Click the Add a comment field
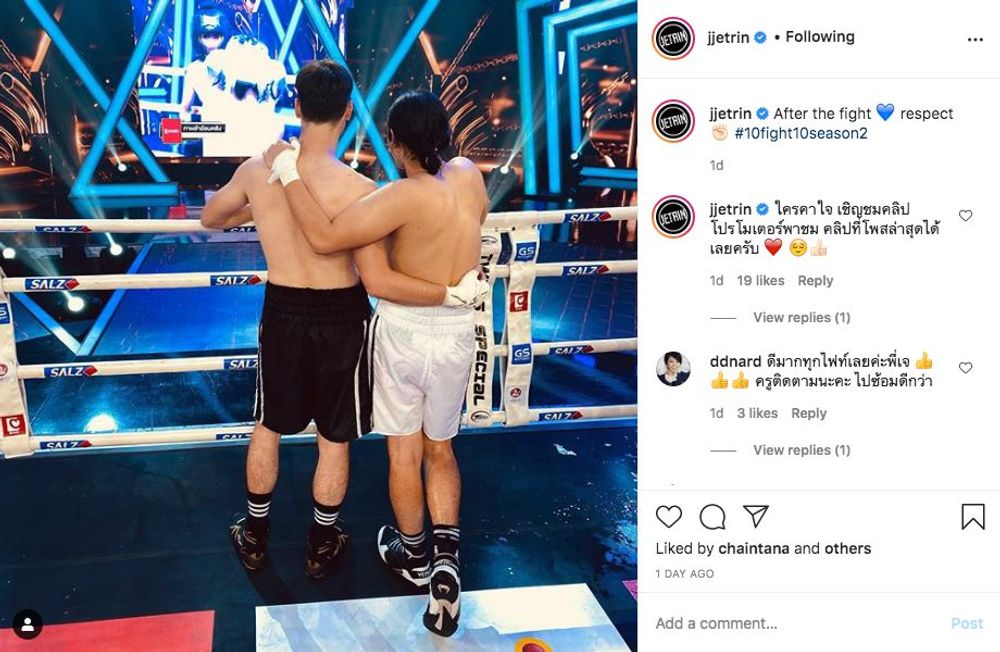This screenshot has width=1000, height=652. pos(797,623)
